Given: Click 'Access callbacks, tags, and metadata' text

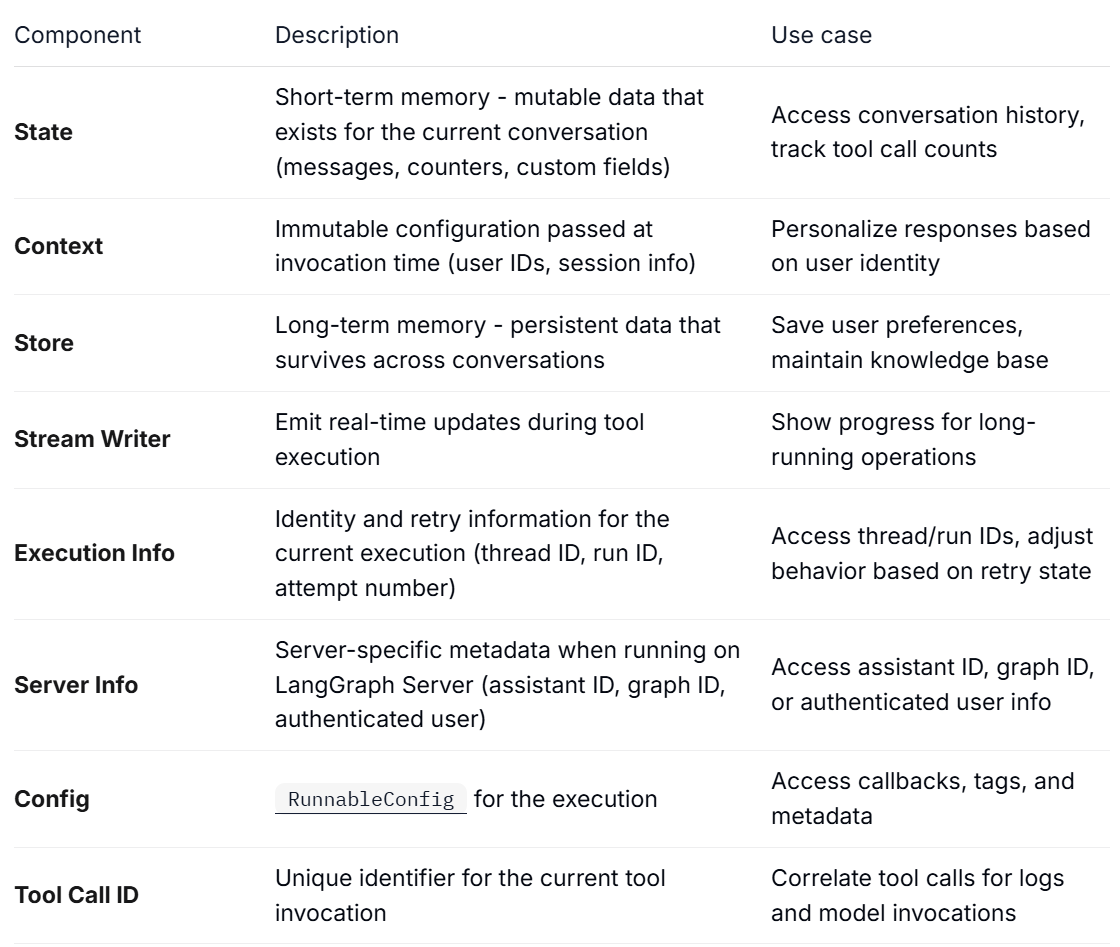Looking at the screenshot, I should point(923,798).
